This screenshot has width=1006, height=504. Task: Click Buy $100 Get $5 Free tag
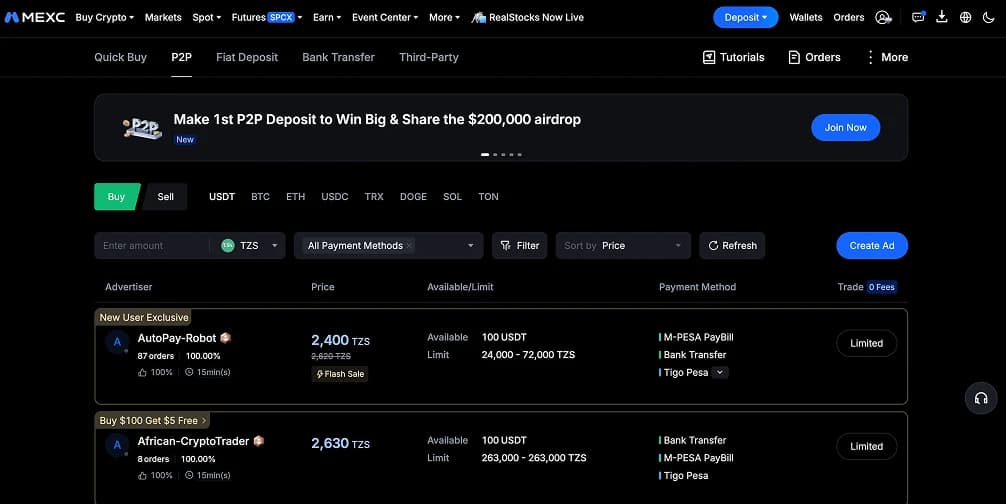[x=152, y=421]
